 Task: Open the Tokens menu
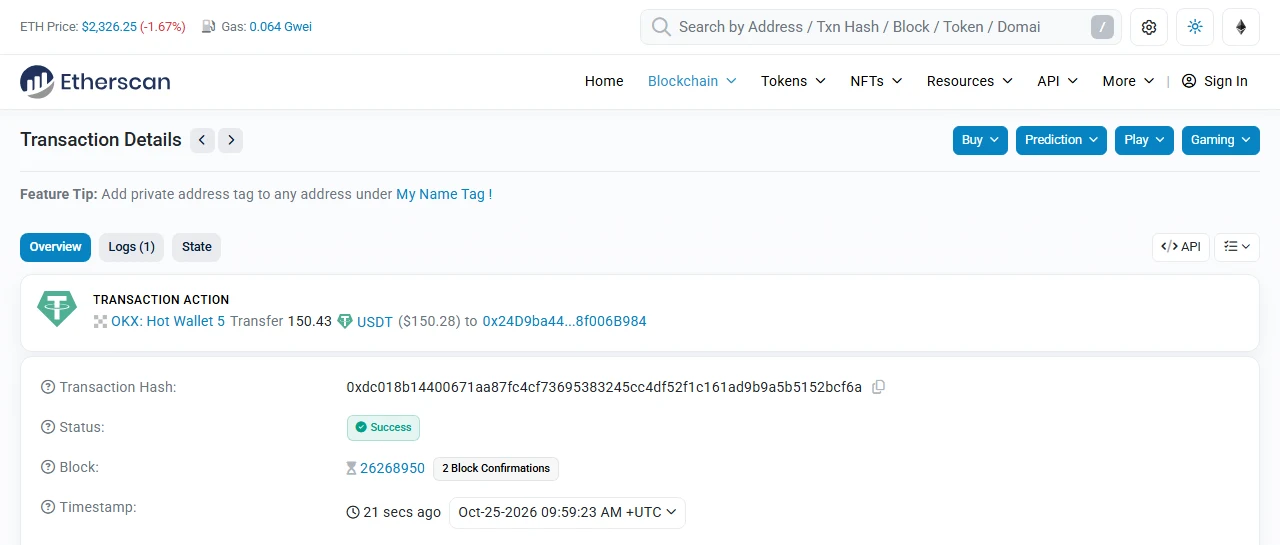793,81
